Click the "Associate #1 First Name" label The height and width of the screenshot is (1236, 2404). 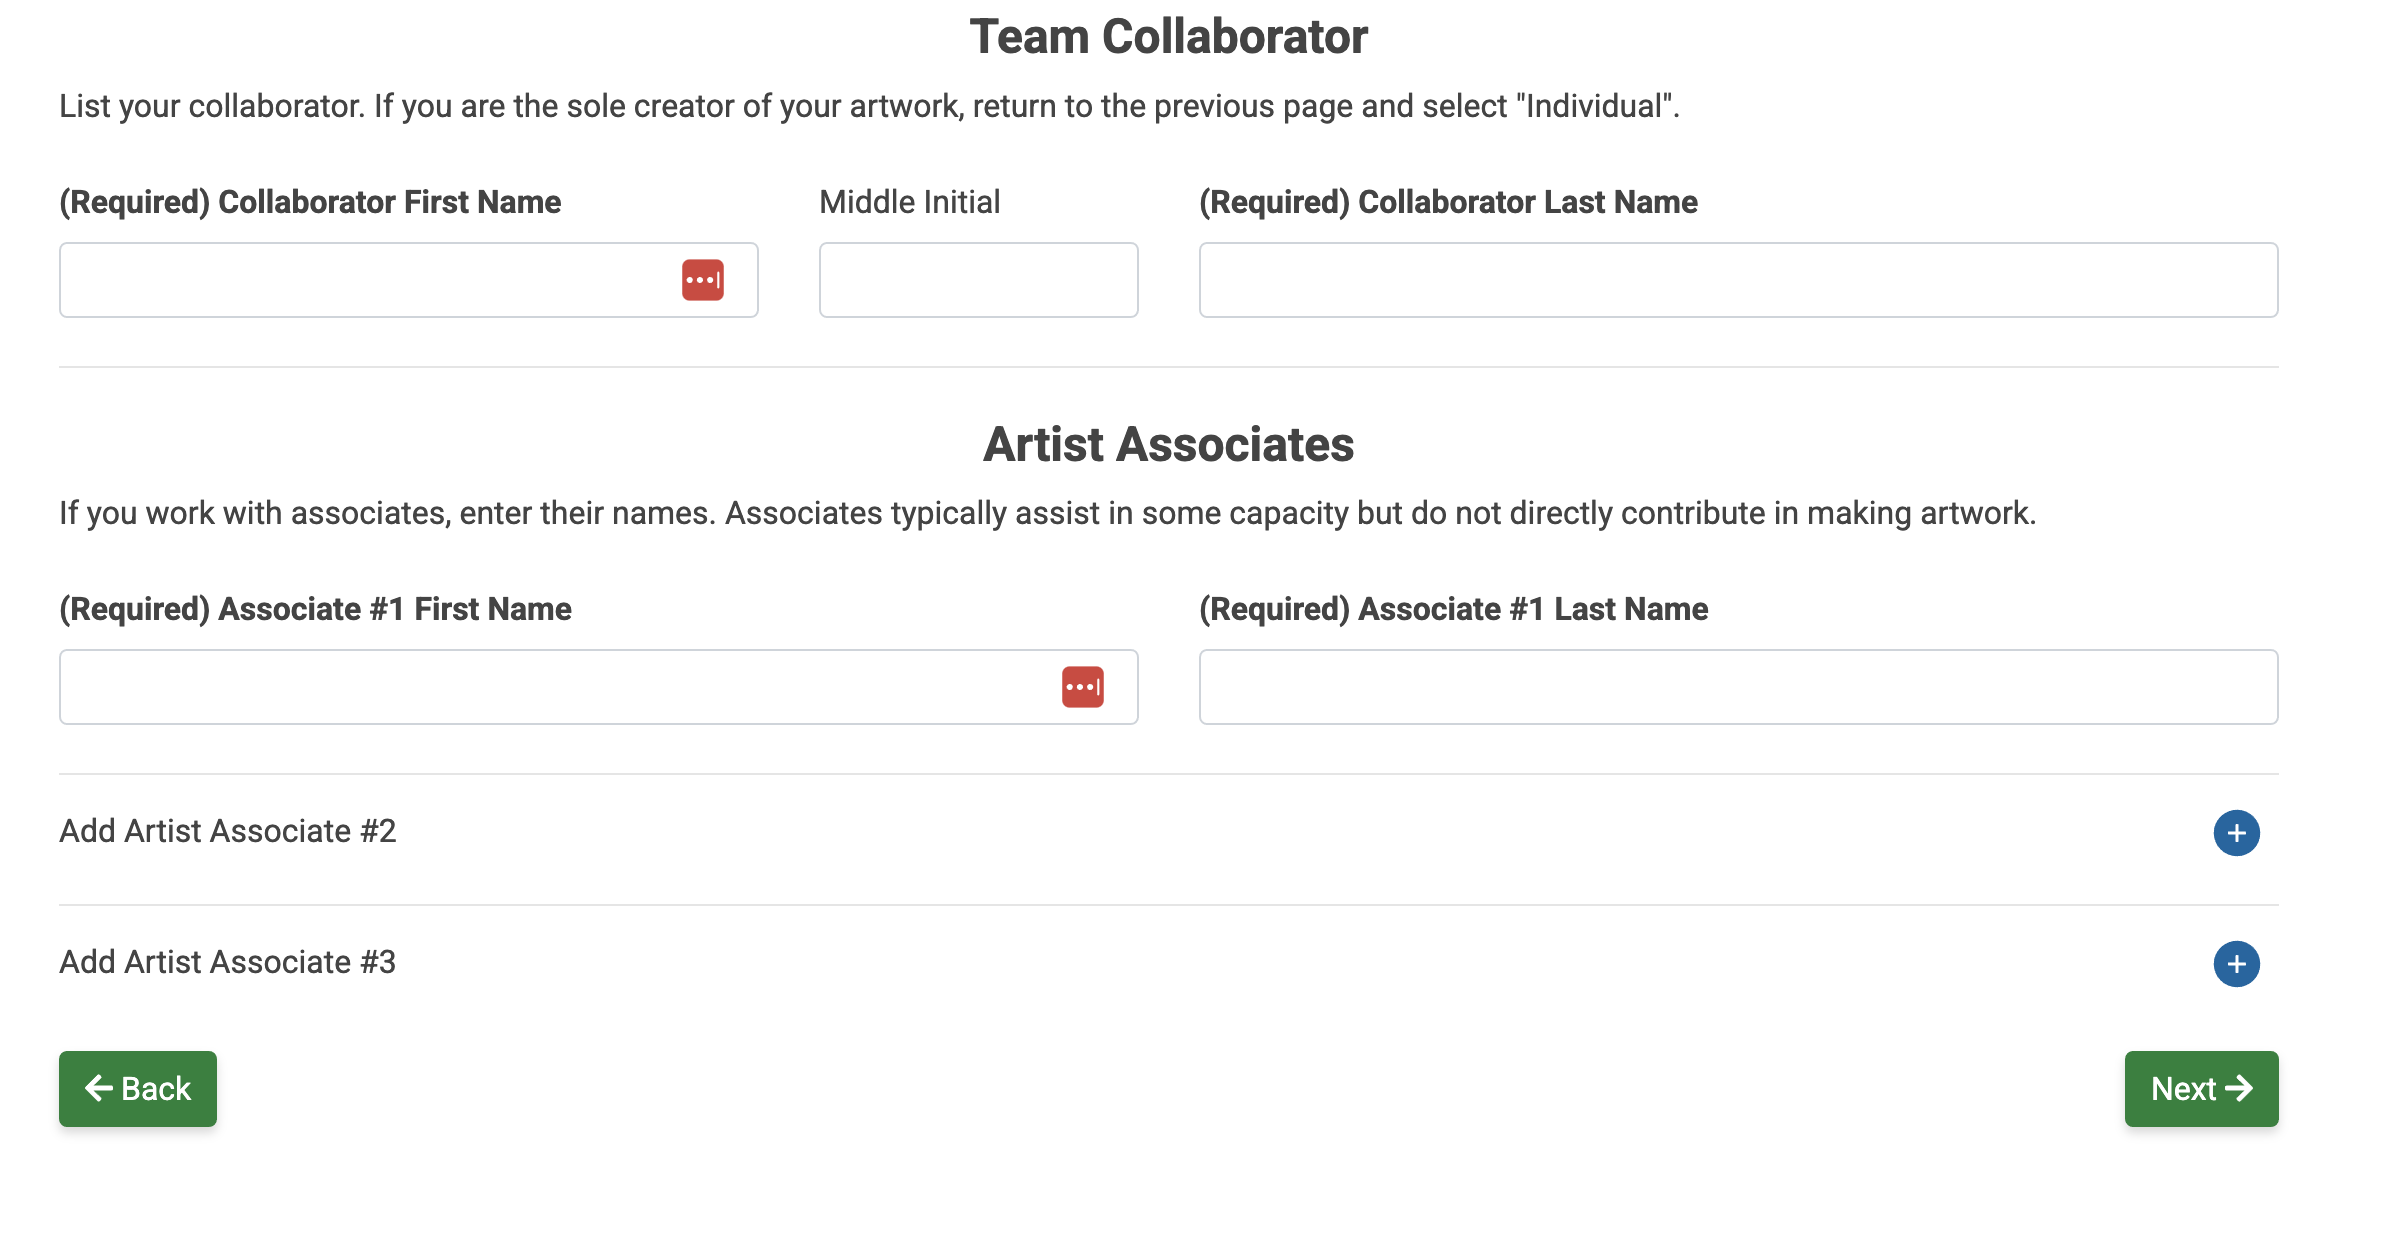tap(315, 609)
